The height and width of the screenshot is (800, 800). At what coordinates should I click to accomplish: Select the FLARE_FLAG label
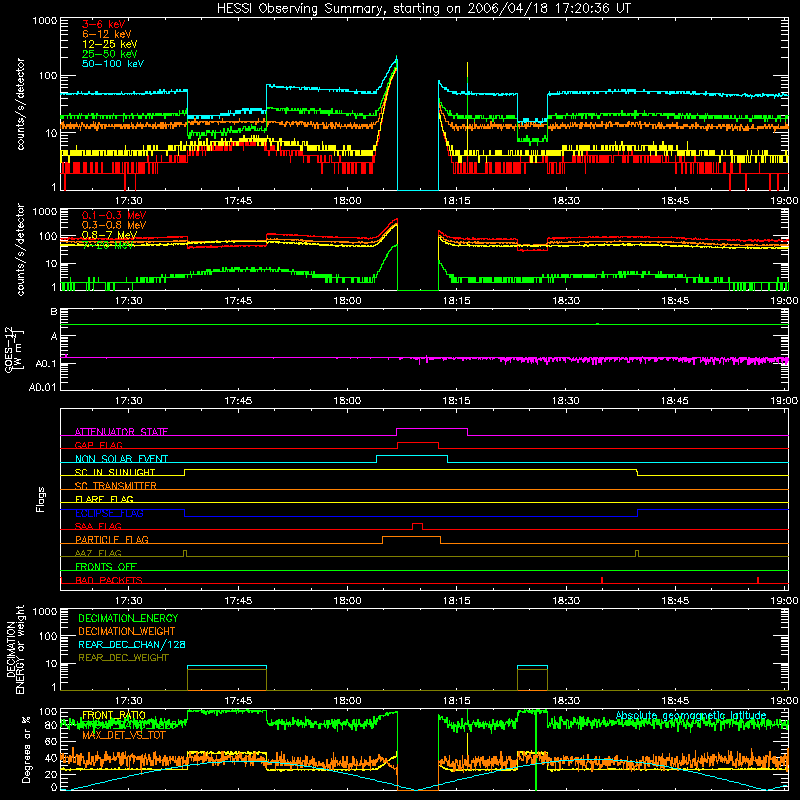pyautogui.click(x=104, y=499)
